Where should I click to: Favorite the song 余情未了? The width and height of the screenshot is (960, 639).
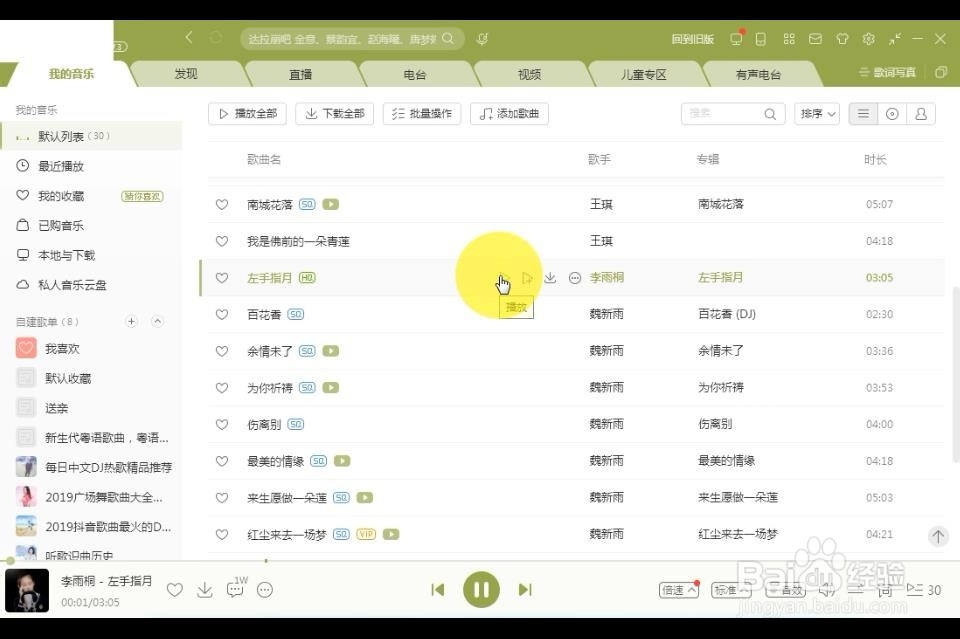pyautogui.click(x=222, y=351)
